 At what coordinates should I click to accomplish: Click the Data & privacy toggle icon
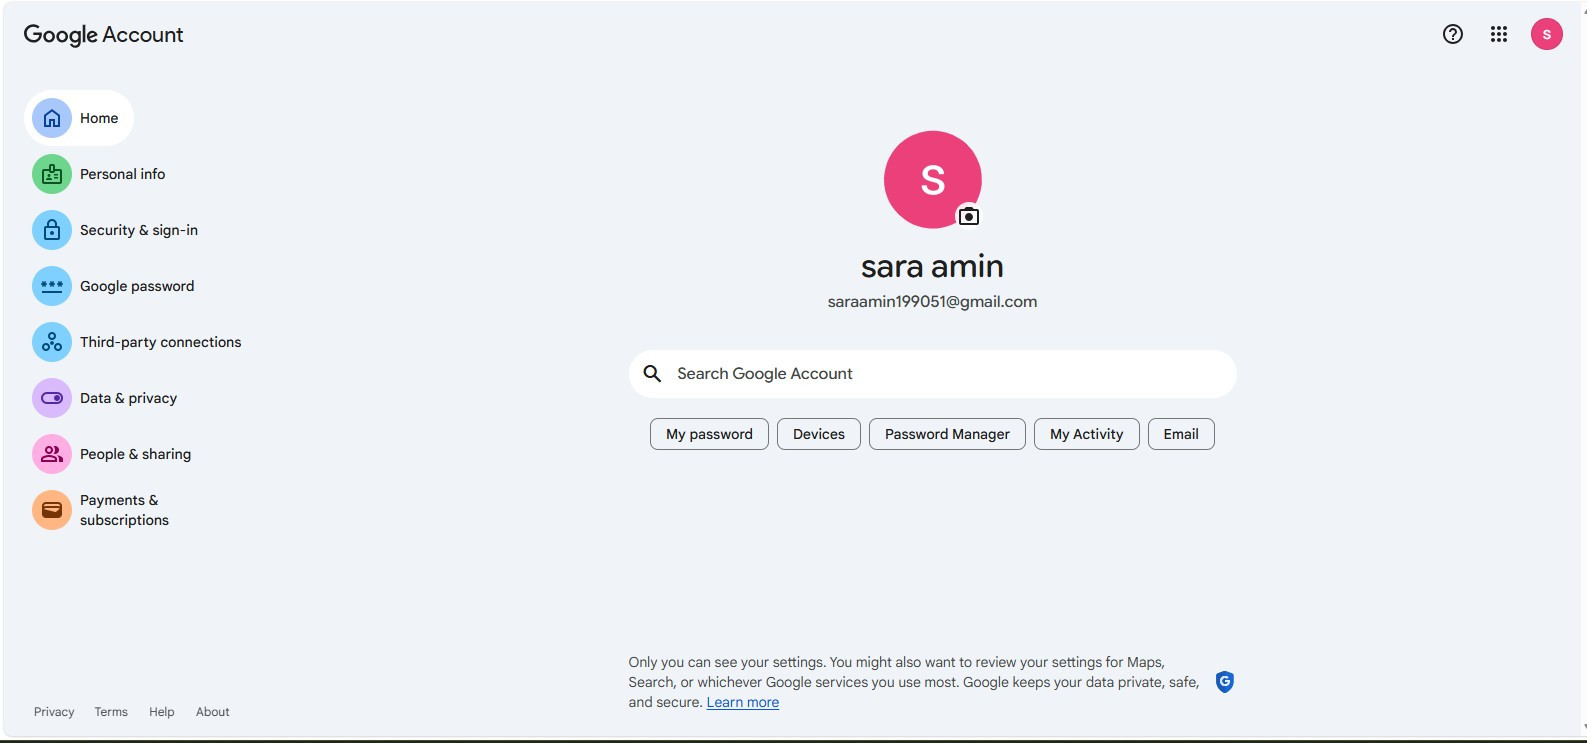(52, 398)
